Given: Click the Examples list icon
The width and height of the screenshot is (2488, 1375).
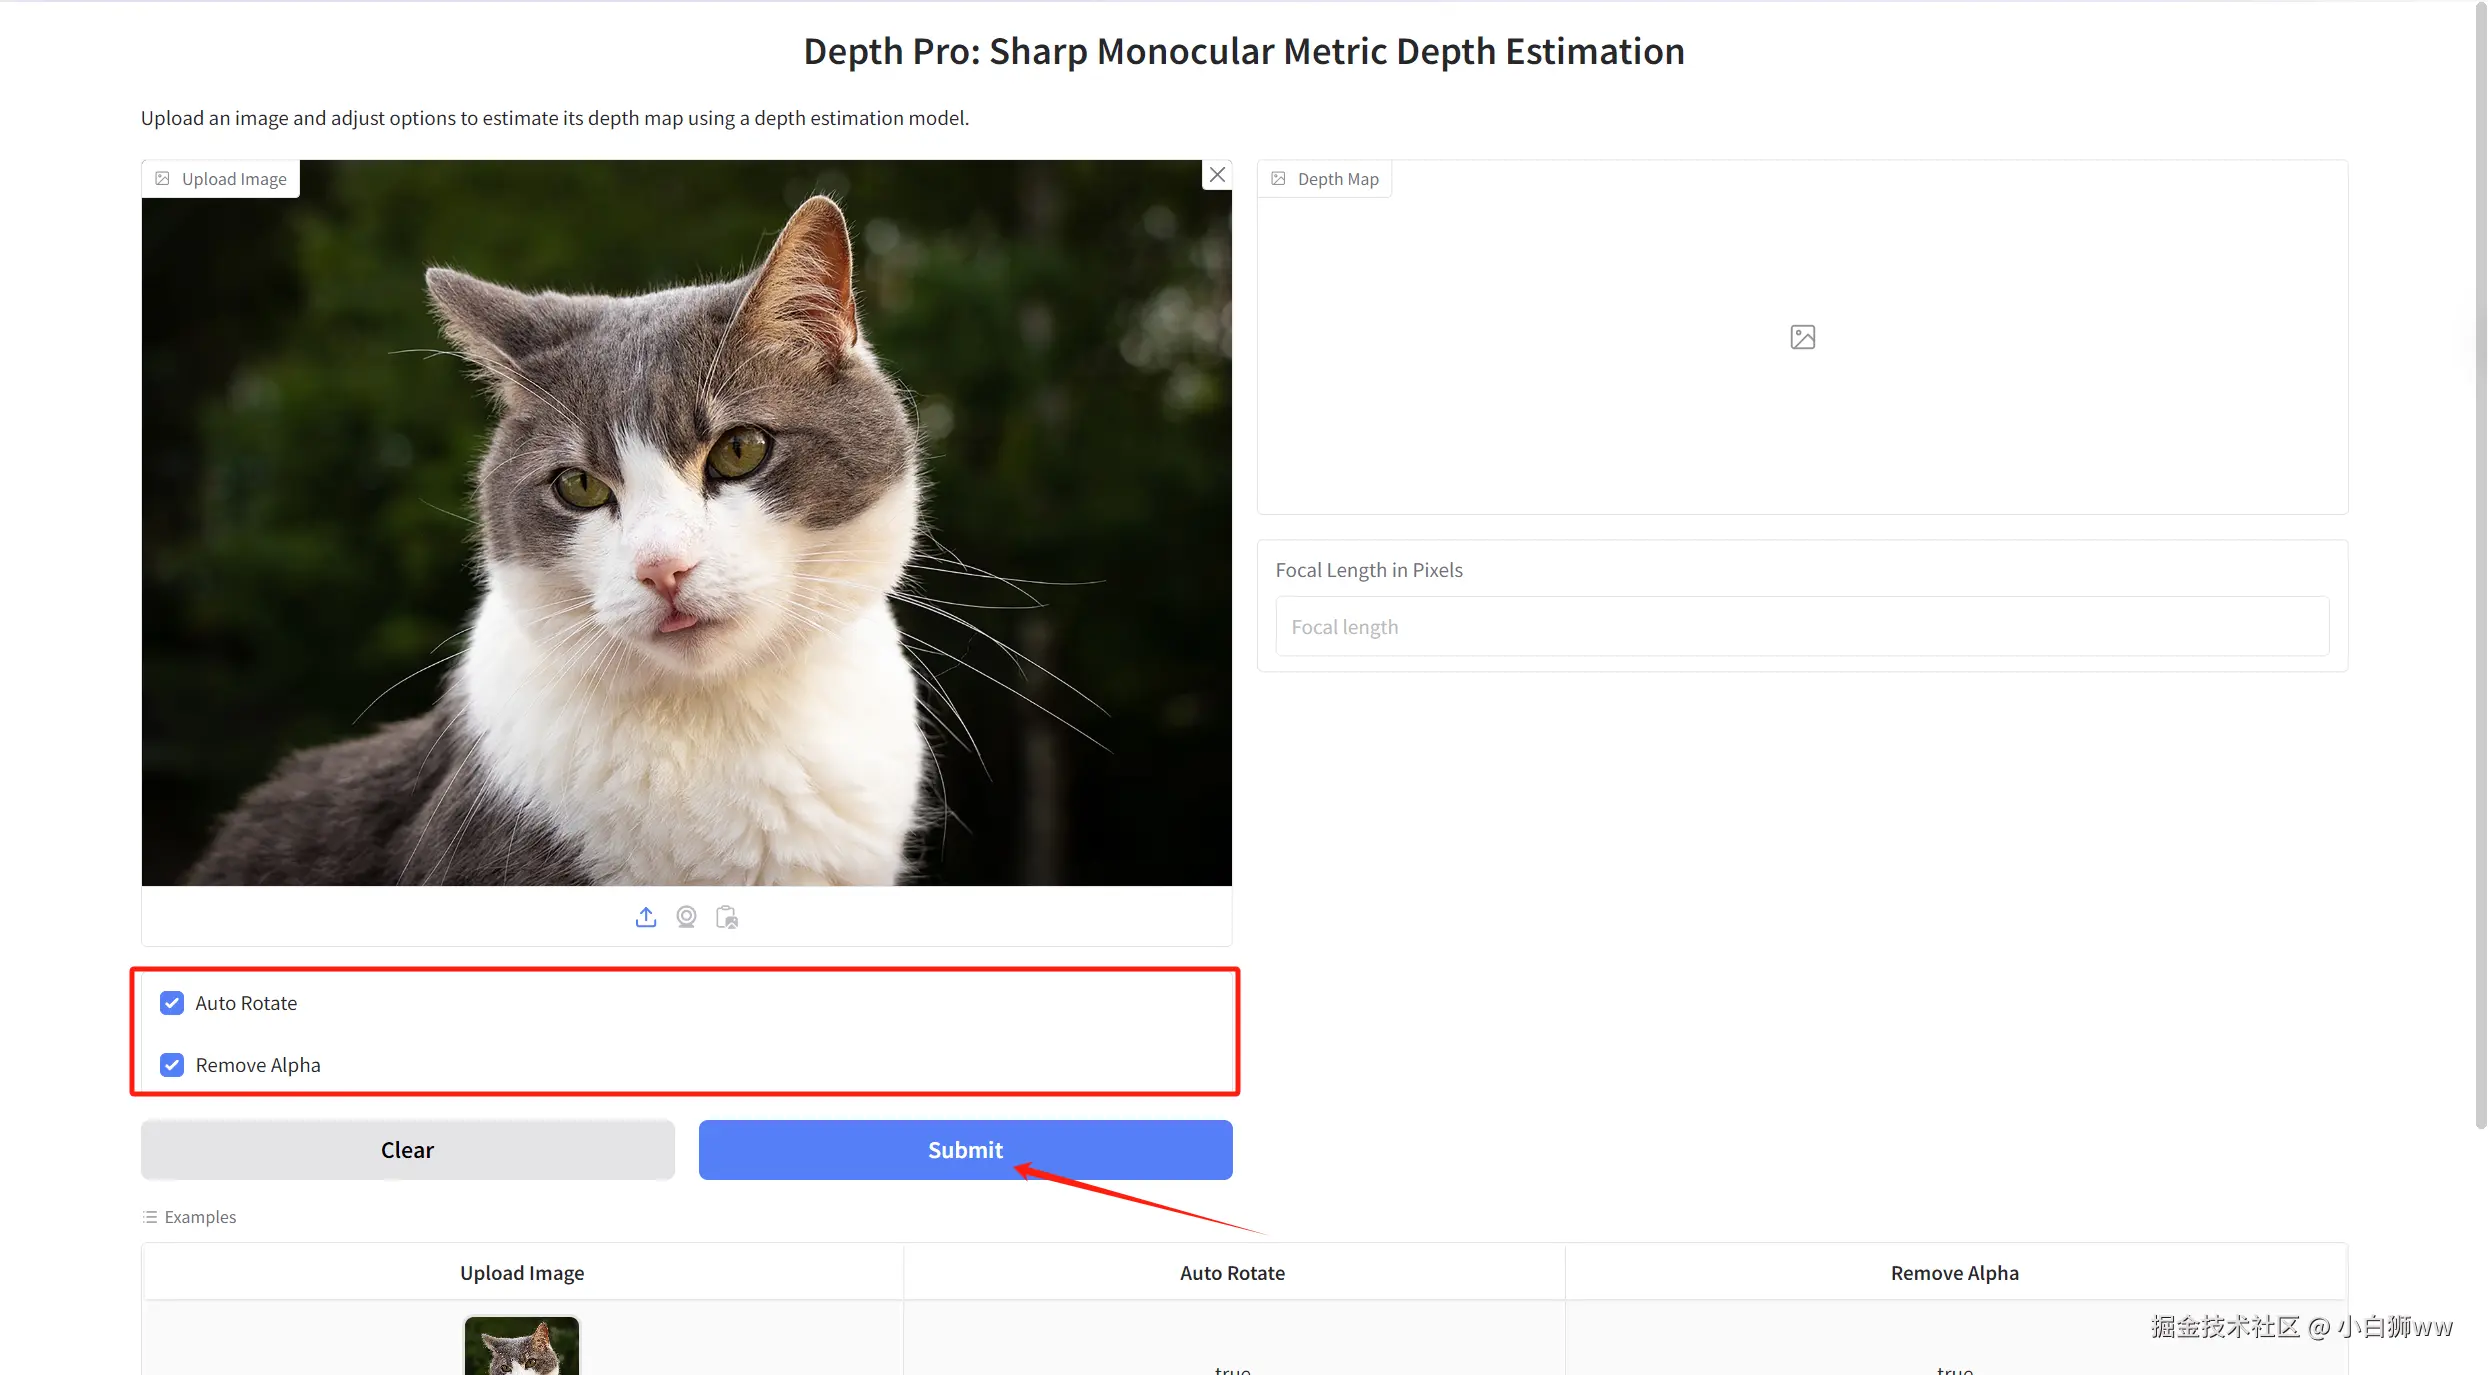Looking at the screenshot, I should [150, 1217].
